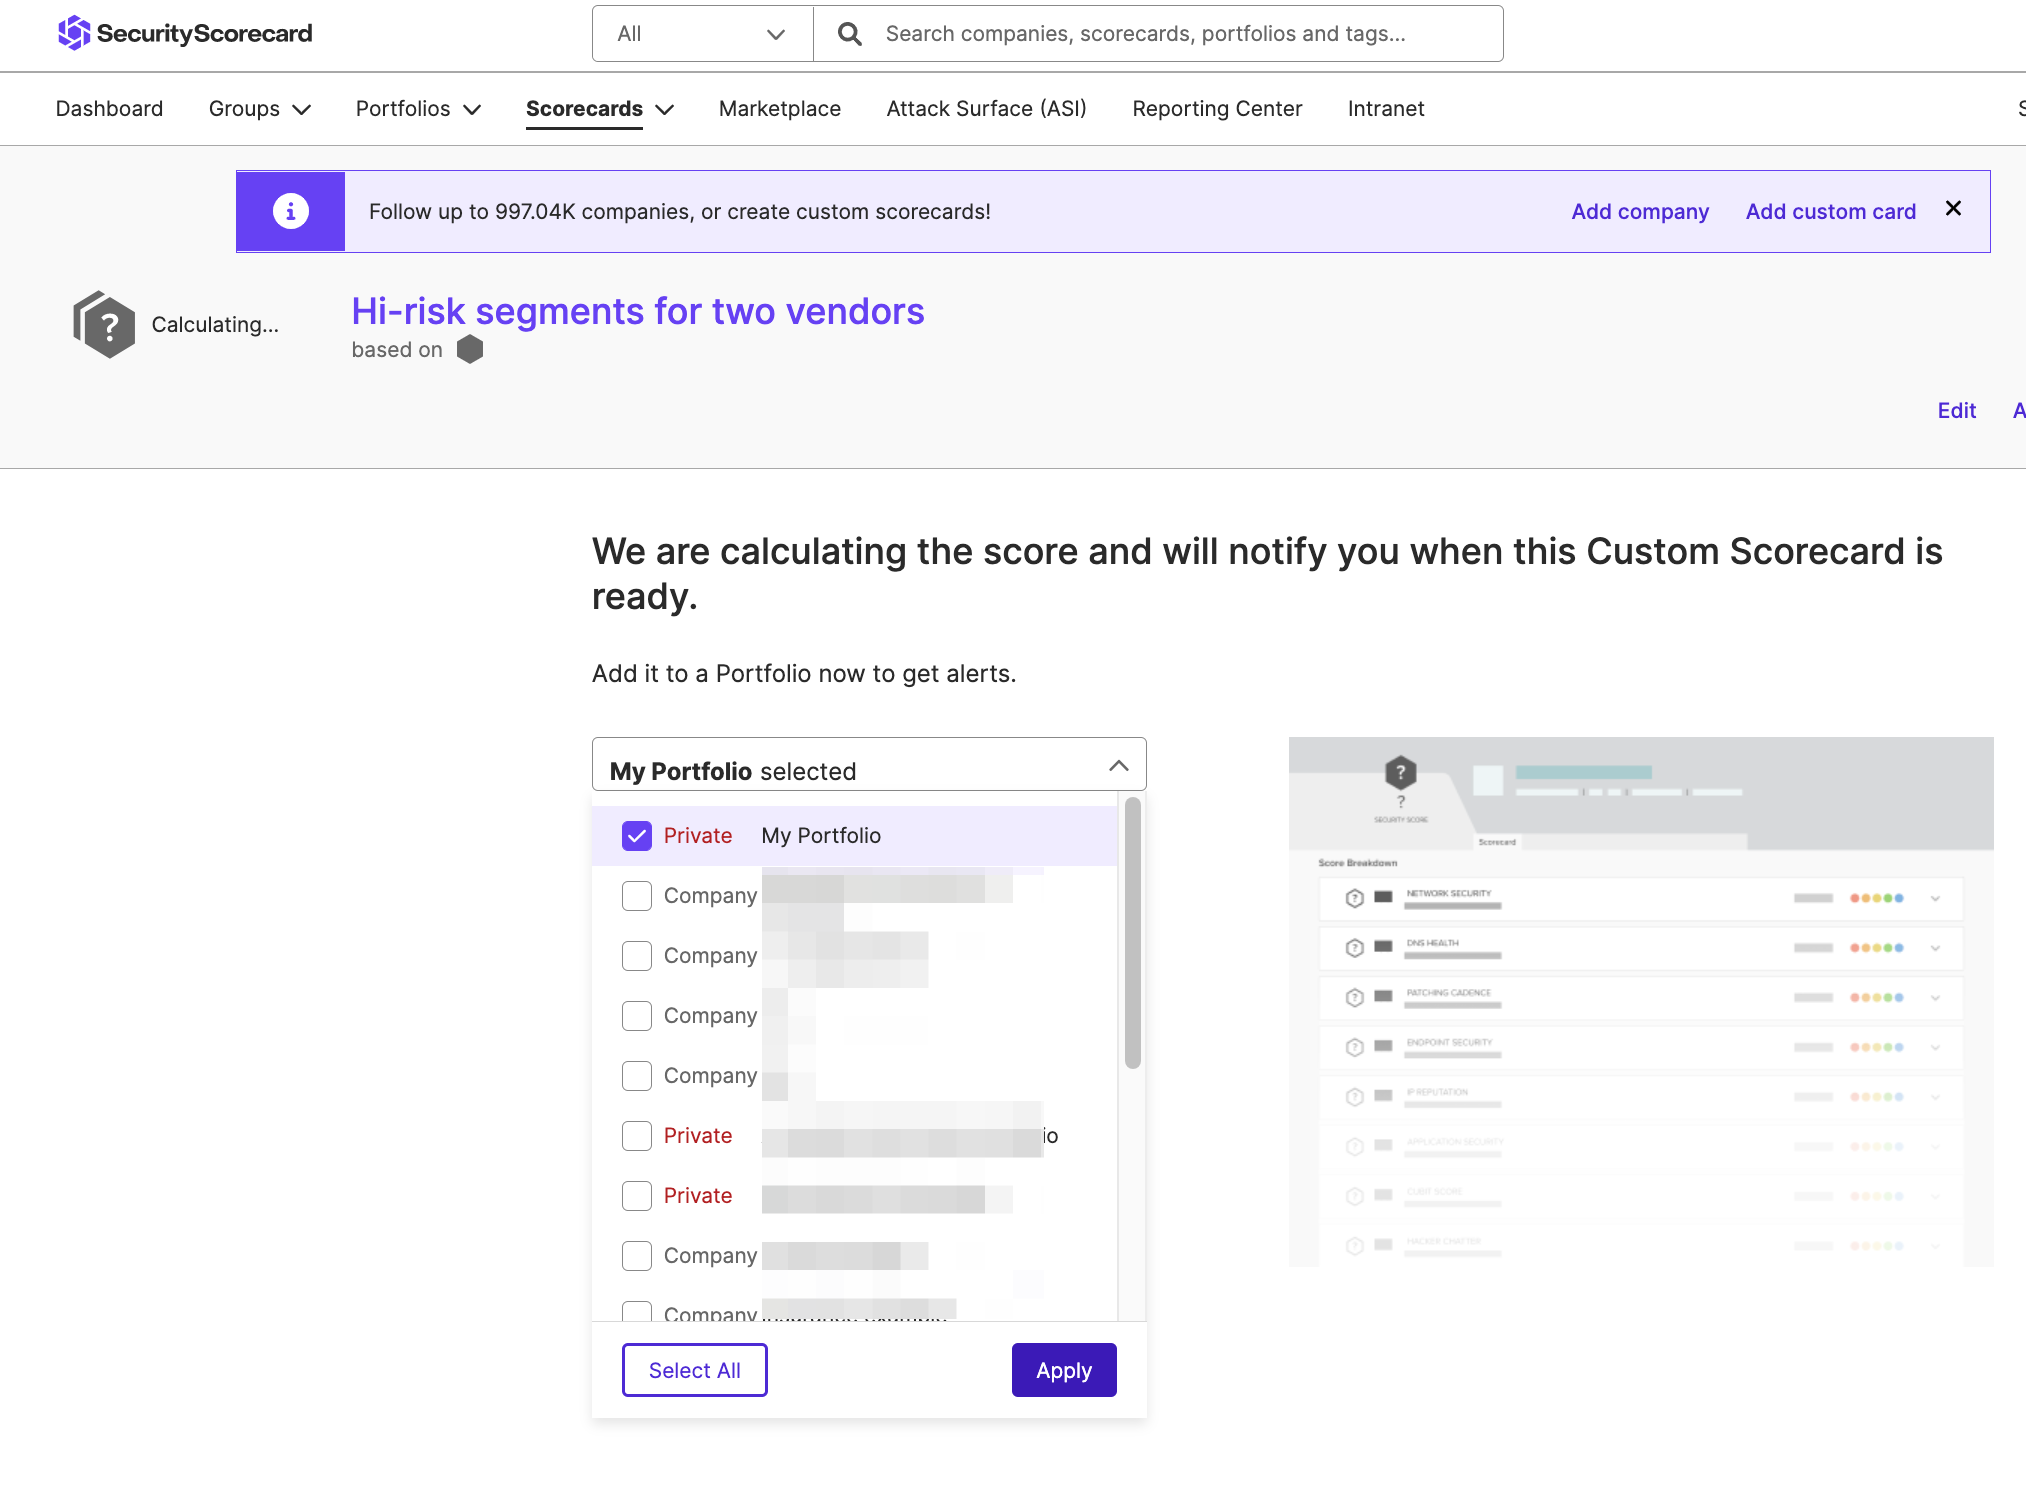Click the info icon in the banner
2026x1496 pixels.
click(x=291, y=211)
